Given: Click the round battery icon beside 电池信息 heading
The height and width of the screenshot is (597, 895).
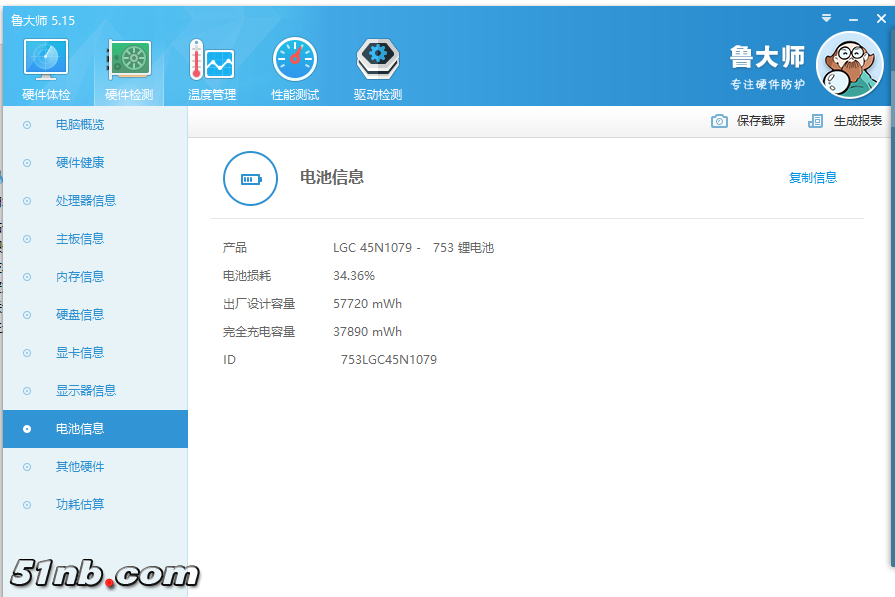Looking at the screenshot, I should point(250,178).
